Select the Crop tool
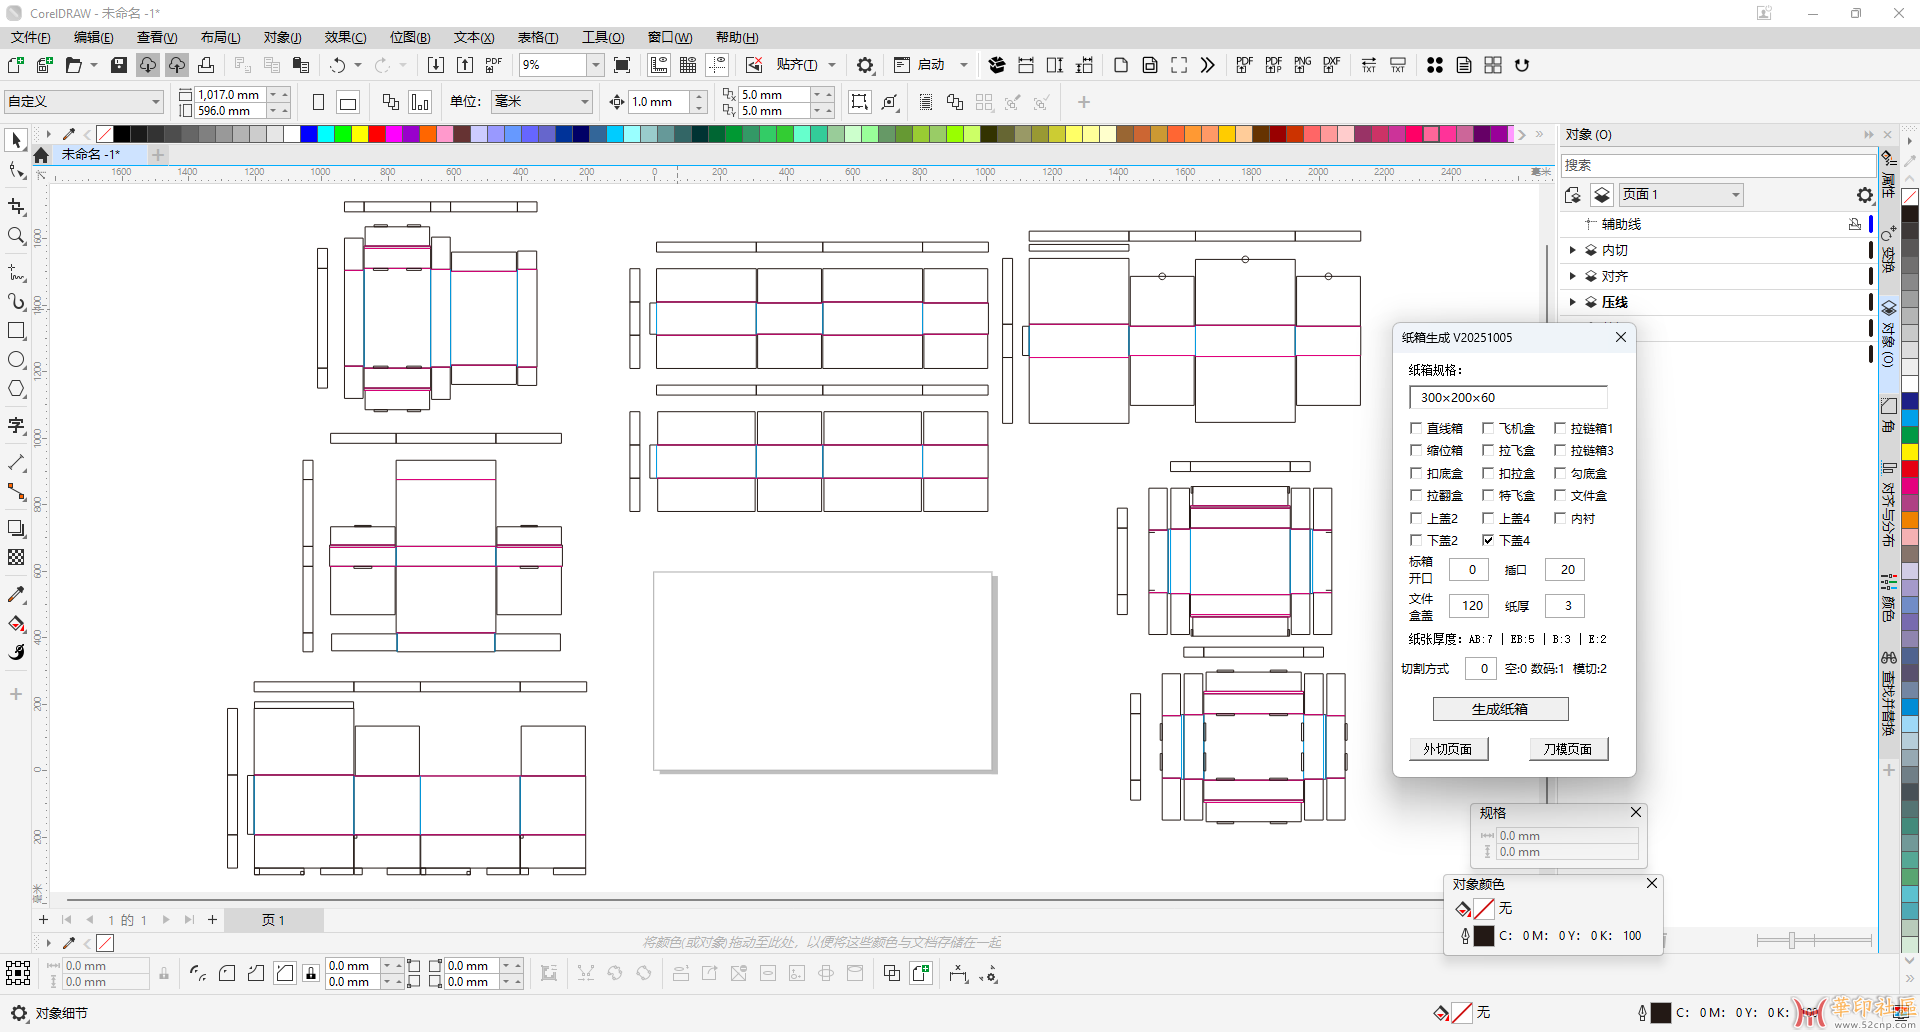This screenshot has height=1032, width=1920. [x=16, y=207]
